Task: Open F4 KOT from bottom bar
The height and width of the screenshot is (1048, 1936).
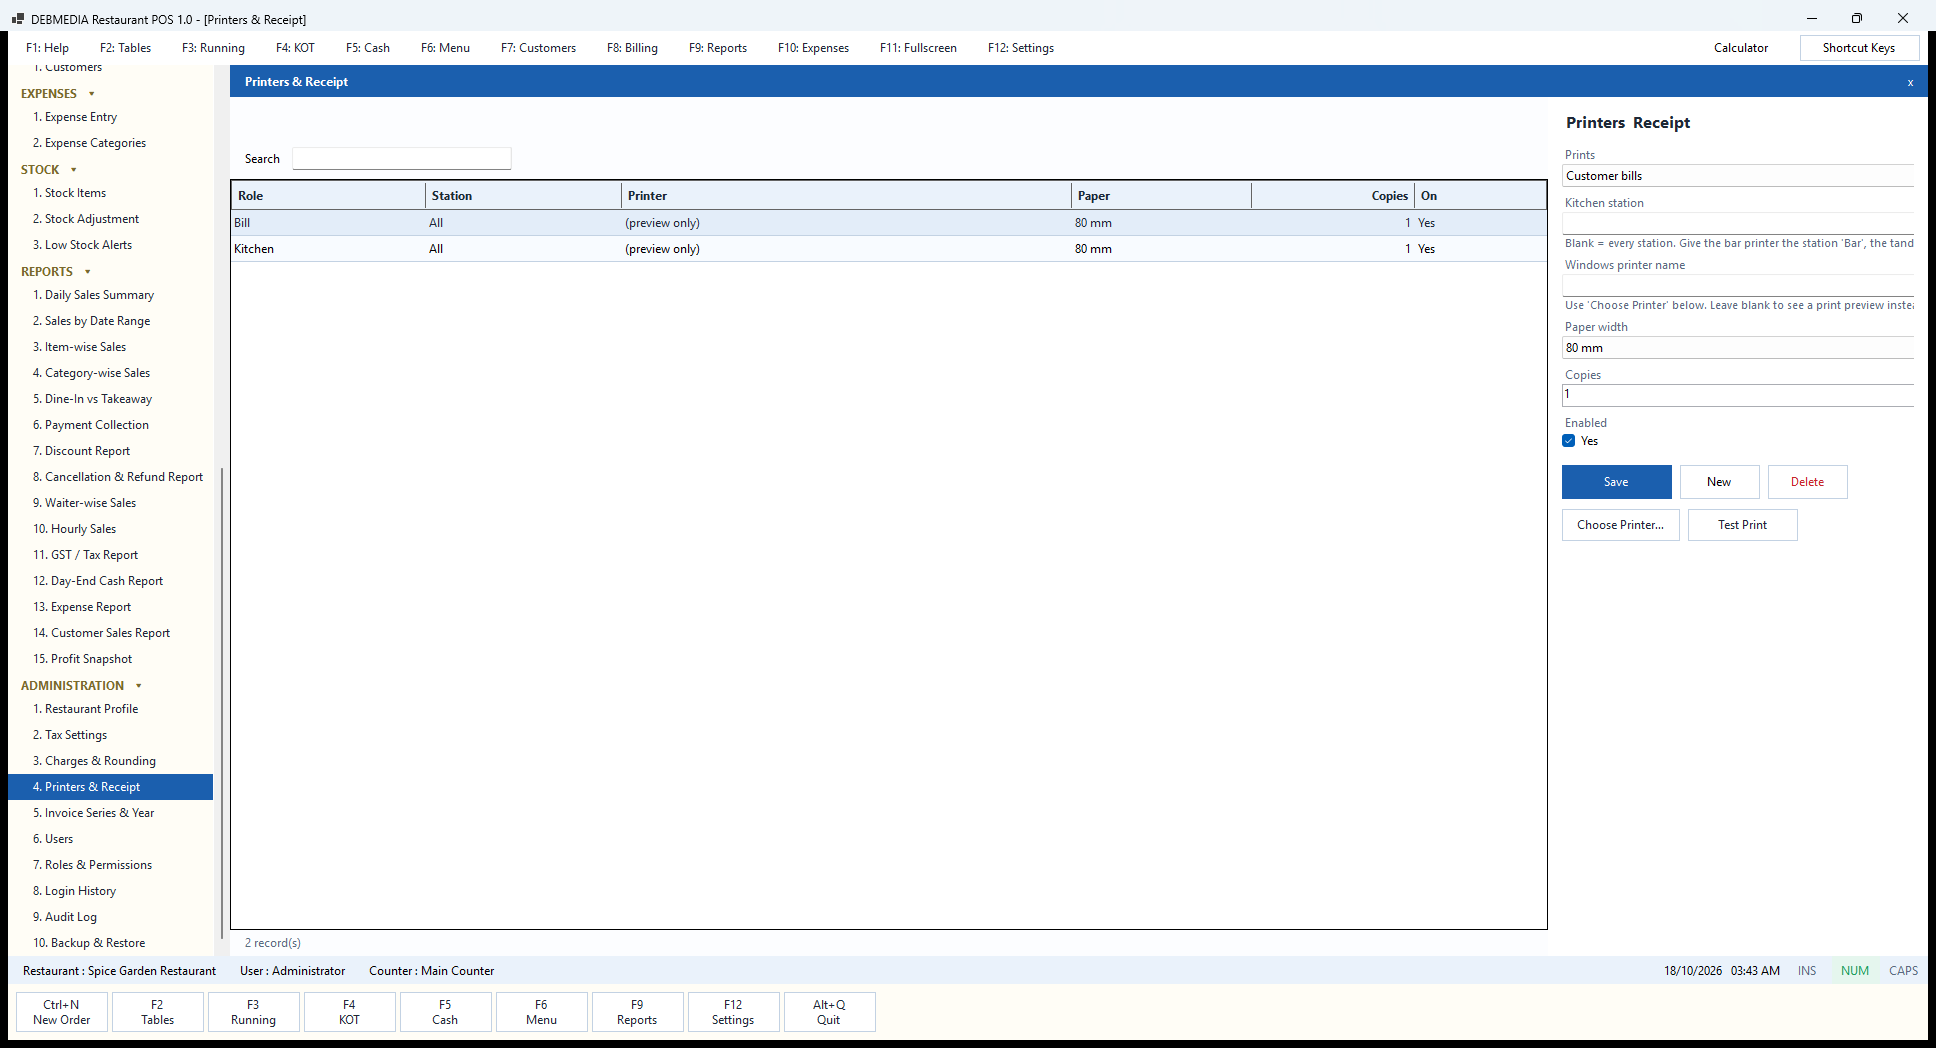Action: coord(349,1012)
